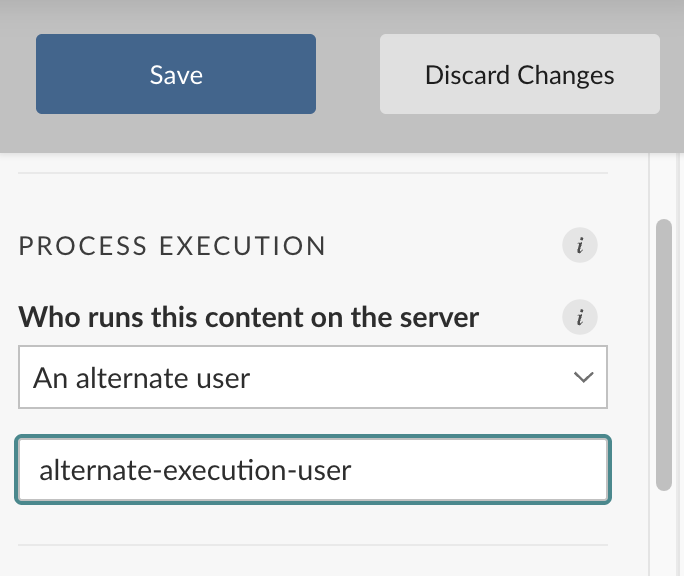Click the Save button
Image resolution: width=684 pixels, height=576 pixels.
tap(176, 74)
